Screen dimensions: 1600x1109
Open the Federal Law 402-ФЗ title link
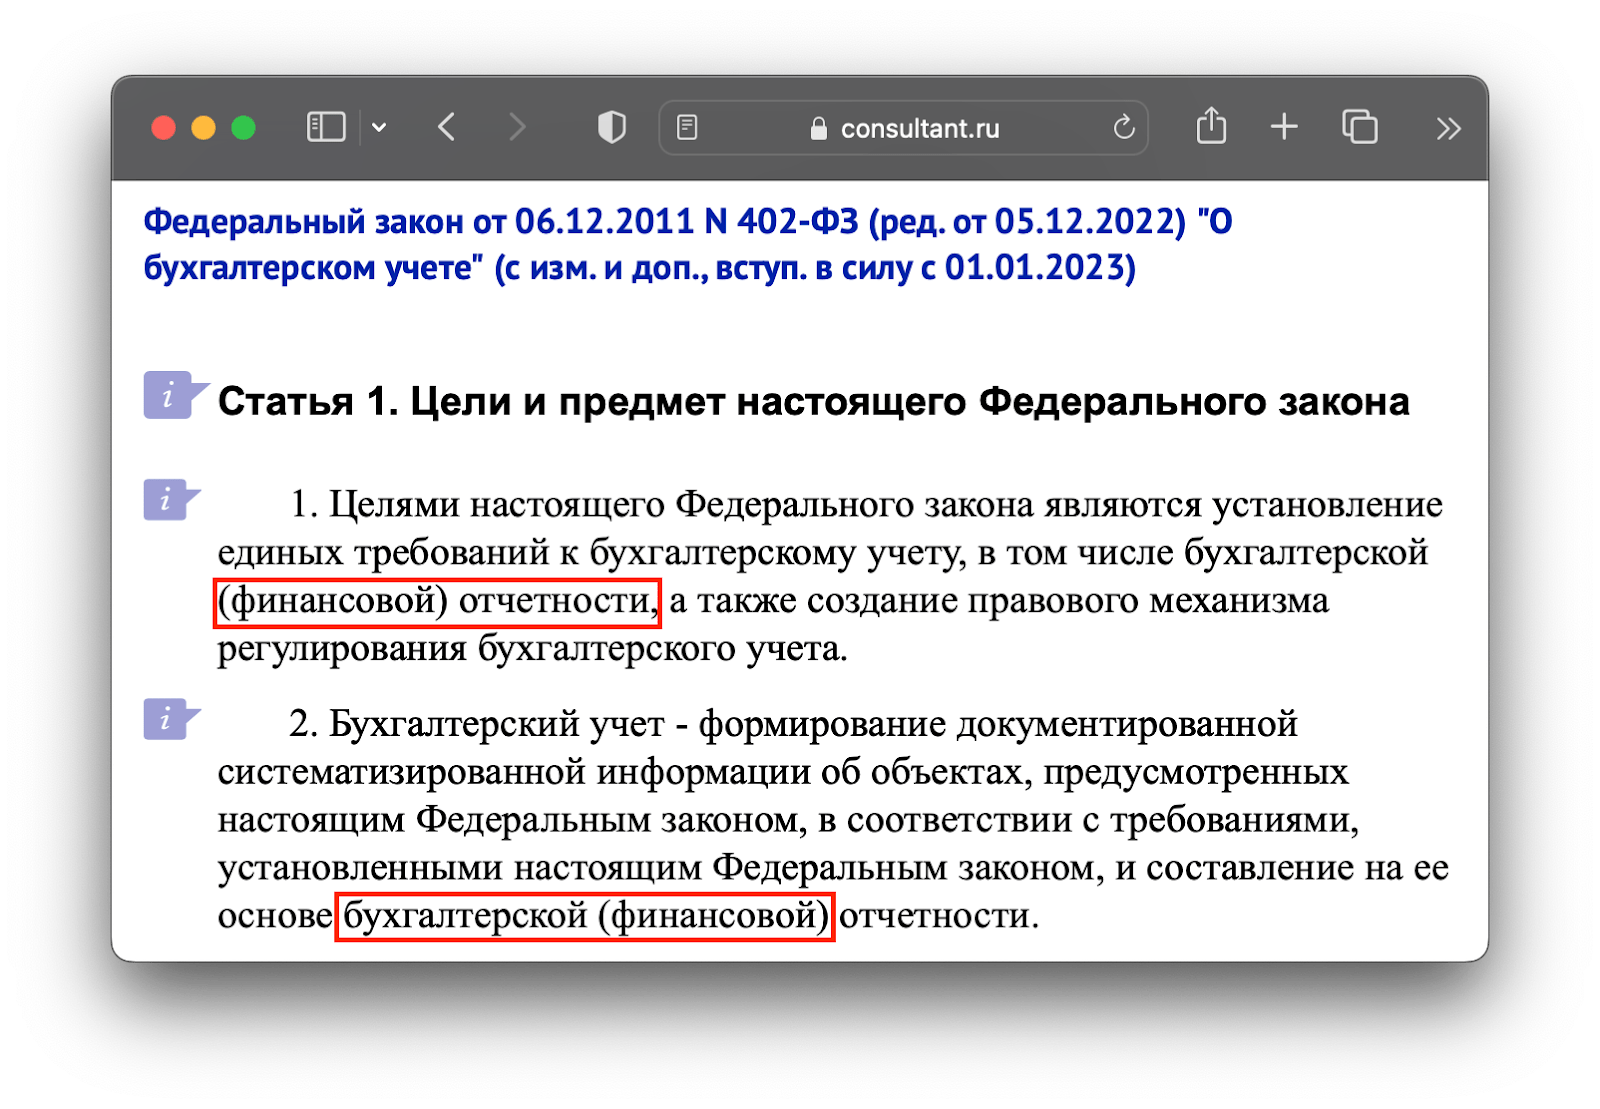[687, 244]
